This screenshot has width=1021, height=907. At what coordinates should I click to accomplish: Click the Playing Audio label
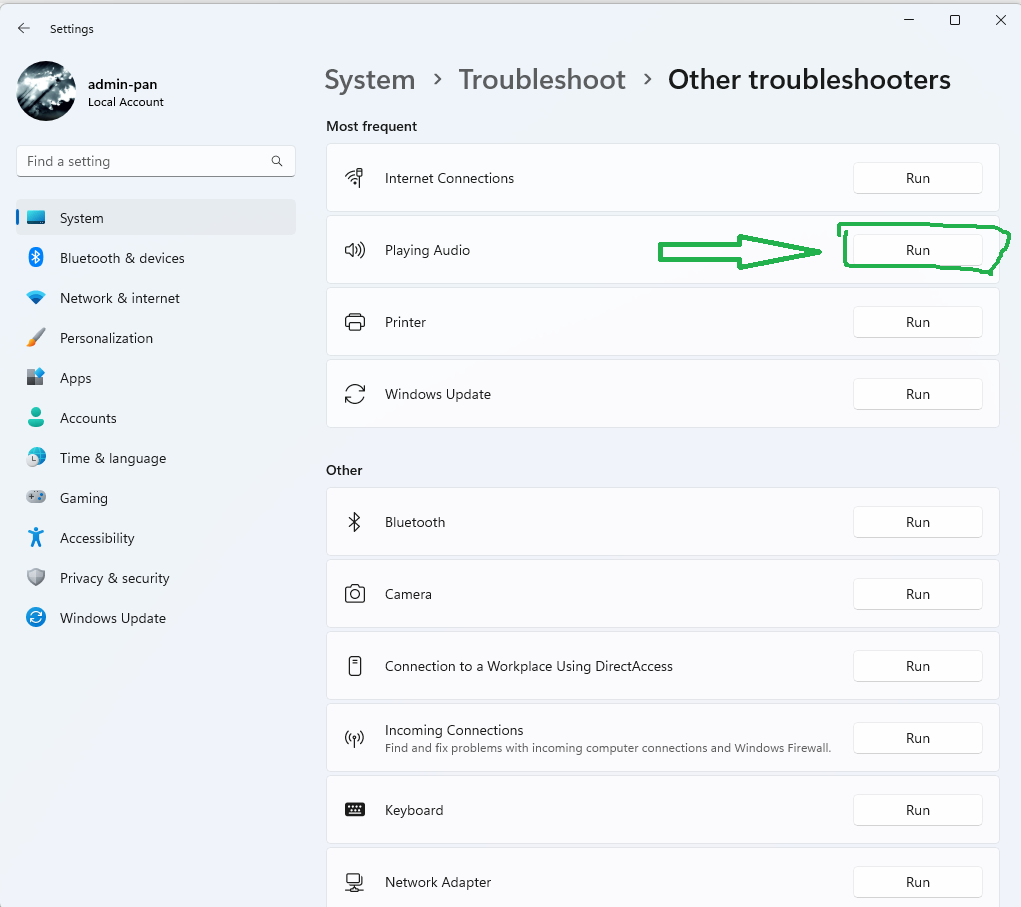427,251
